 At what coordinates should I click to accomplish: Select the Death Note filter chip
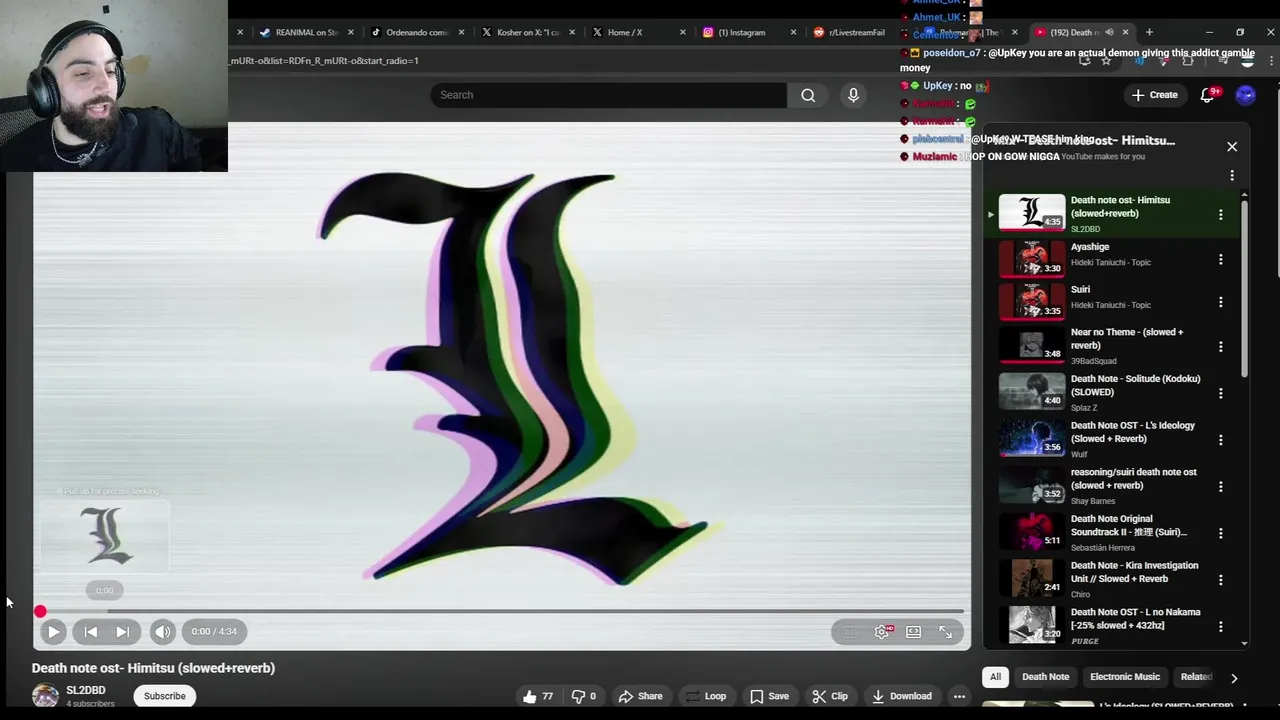(x=1045, y=677)
